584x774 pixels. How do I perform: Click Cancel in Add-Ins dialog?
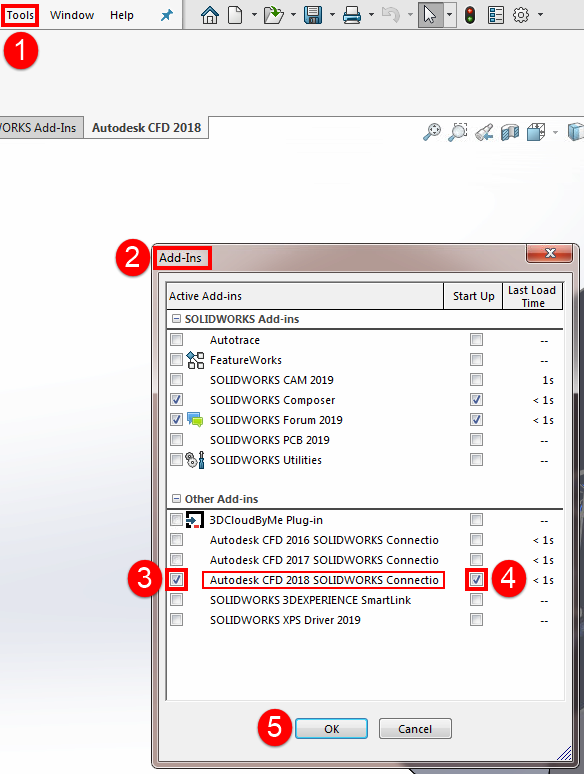(415, 729)
